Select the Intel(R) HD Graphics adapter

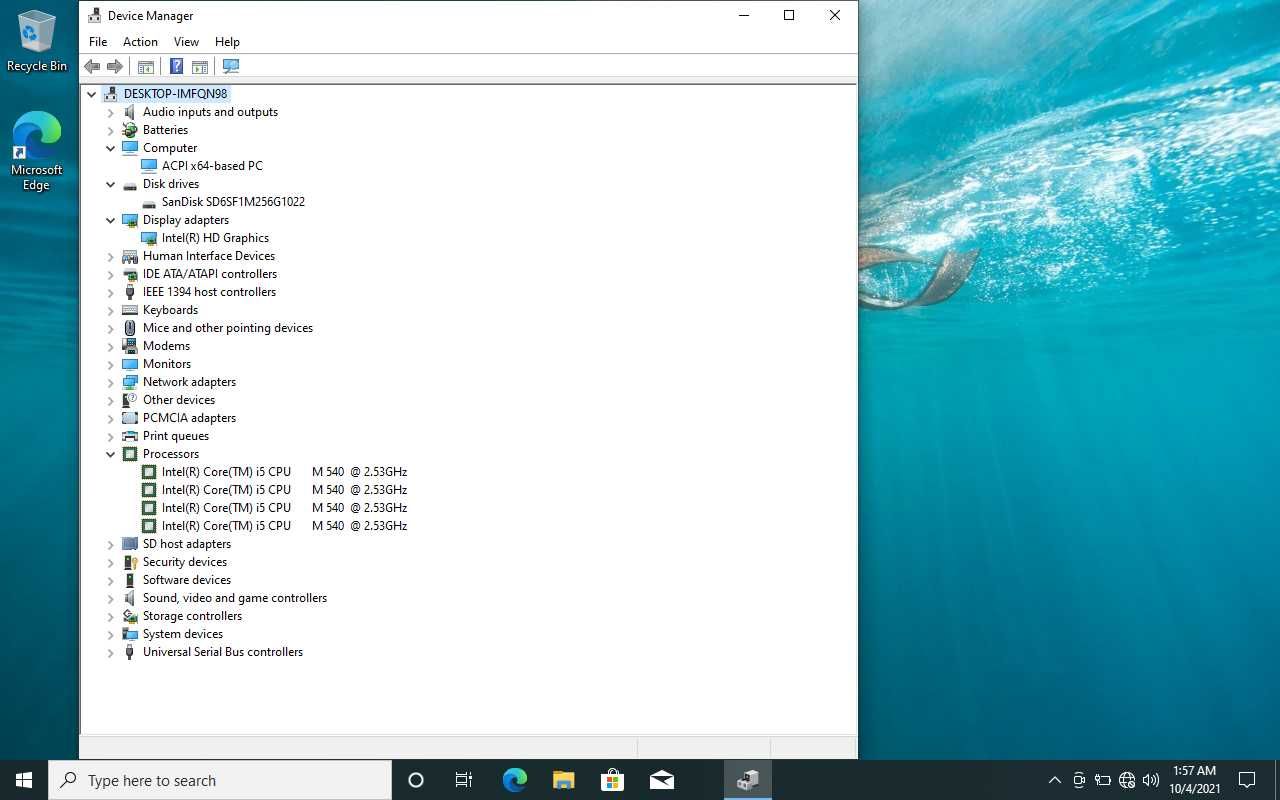click(x=215, y=238)
